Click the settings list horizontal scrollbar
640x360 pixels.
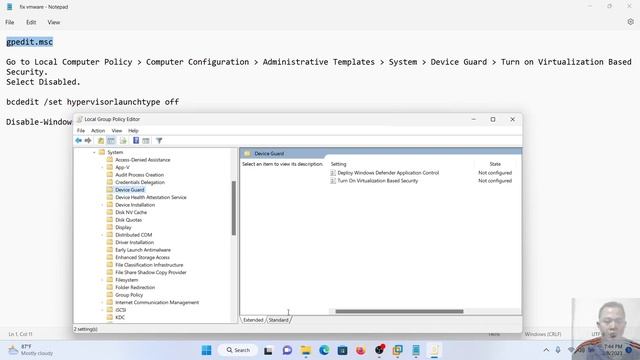399,311
